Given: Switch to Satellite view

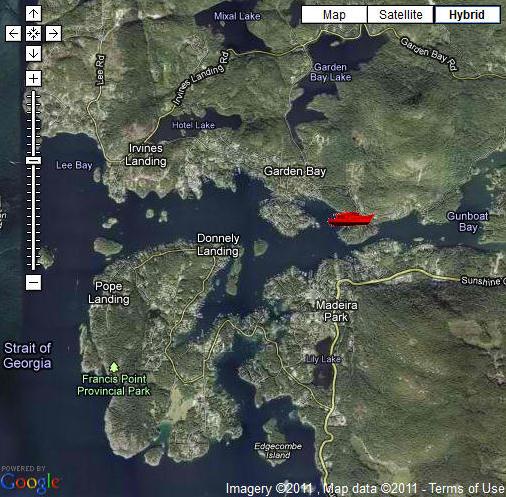Looking at the screenshot, I should click(x=401, y=15).
